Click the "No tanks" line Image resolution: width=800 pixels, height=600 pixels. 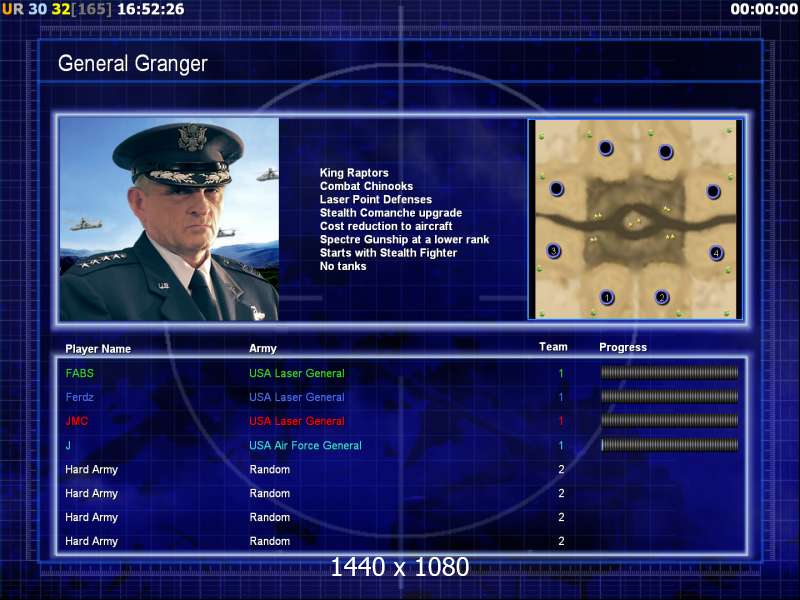[343, 266]
